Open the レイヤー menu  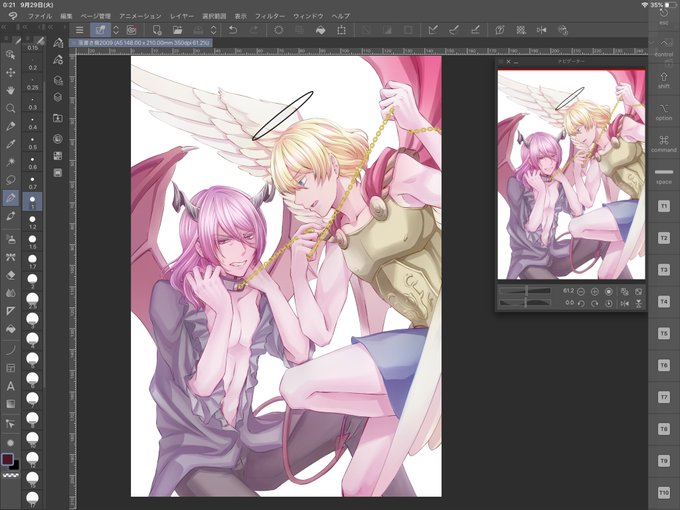(182, 16)
